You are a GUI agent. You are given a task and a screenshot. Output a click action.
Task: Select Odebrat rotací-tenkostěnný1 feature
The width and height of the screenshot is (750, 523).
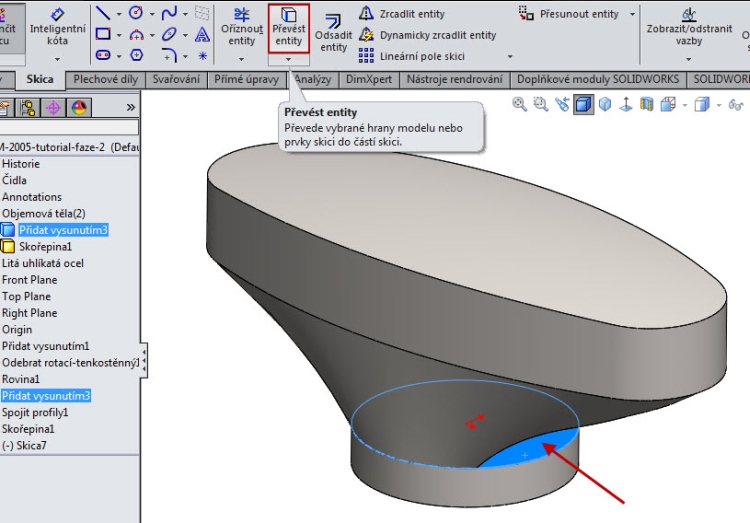(x=70, y=363)
